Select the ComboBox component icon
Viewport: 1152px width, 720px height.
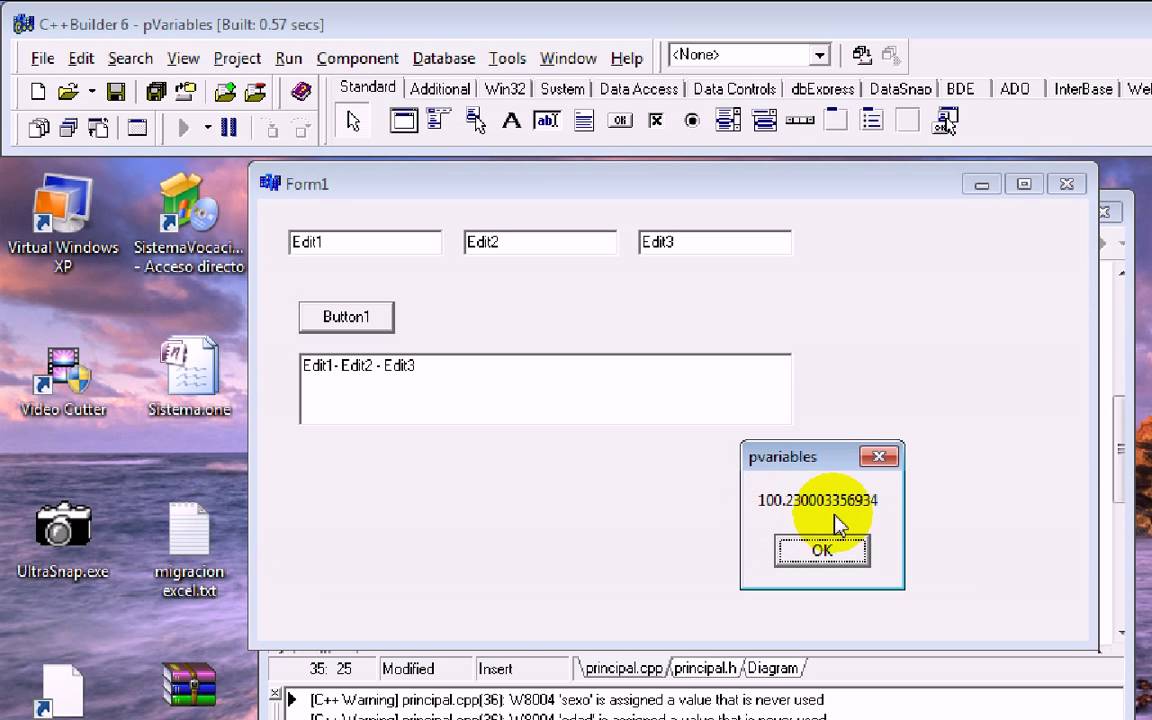click(764, 120)
